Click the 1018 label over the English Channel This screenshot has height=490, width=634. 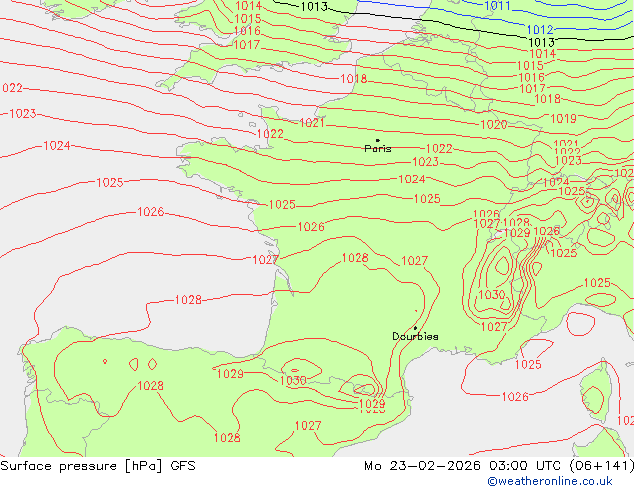[x=354, y=78]
